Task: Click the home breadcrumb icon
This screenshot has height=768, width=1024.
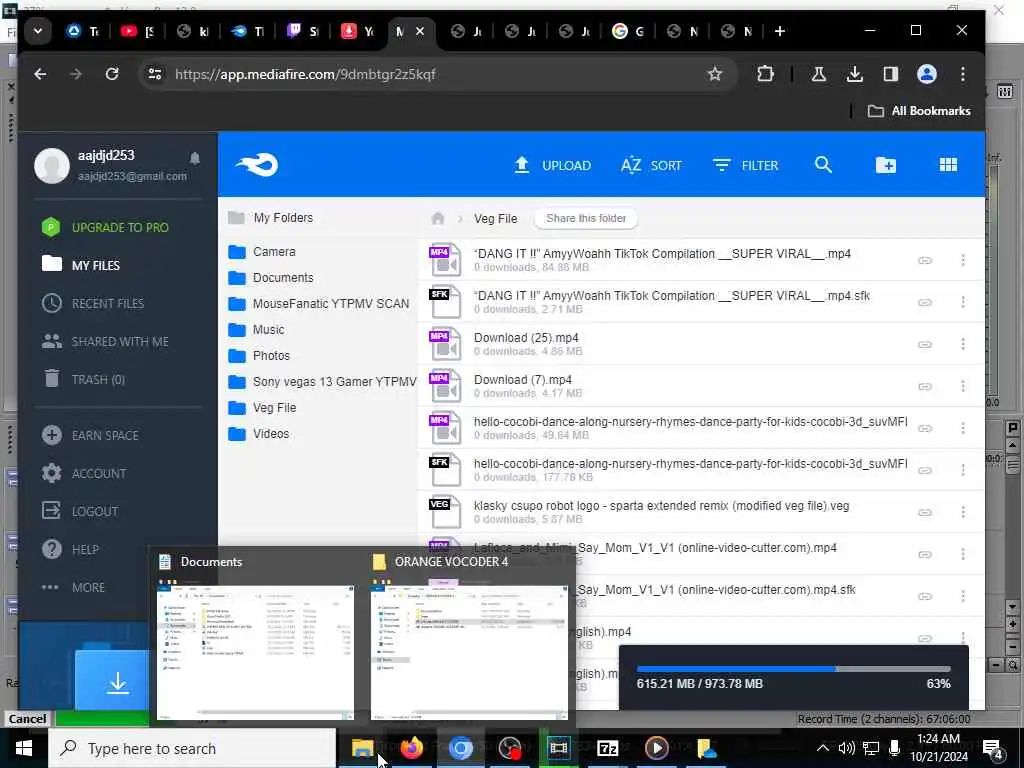Action: click(438, 218)
